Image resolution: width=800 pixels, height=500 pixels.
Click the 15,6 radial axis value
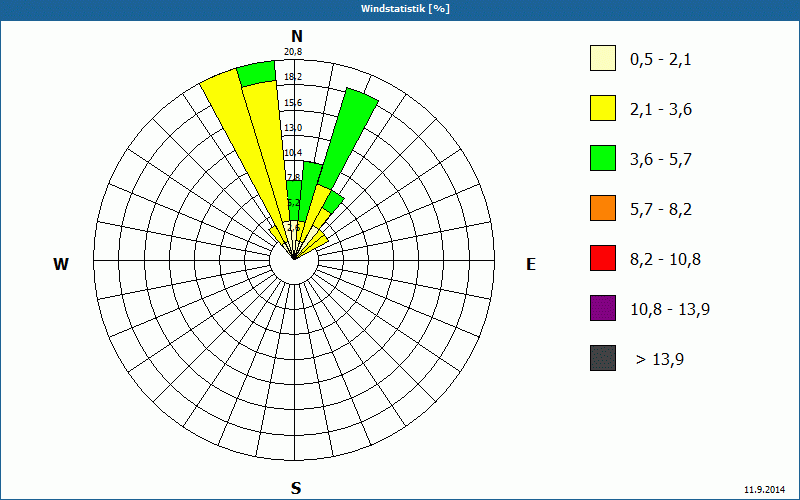[293, 103]
